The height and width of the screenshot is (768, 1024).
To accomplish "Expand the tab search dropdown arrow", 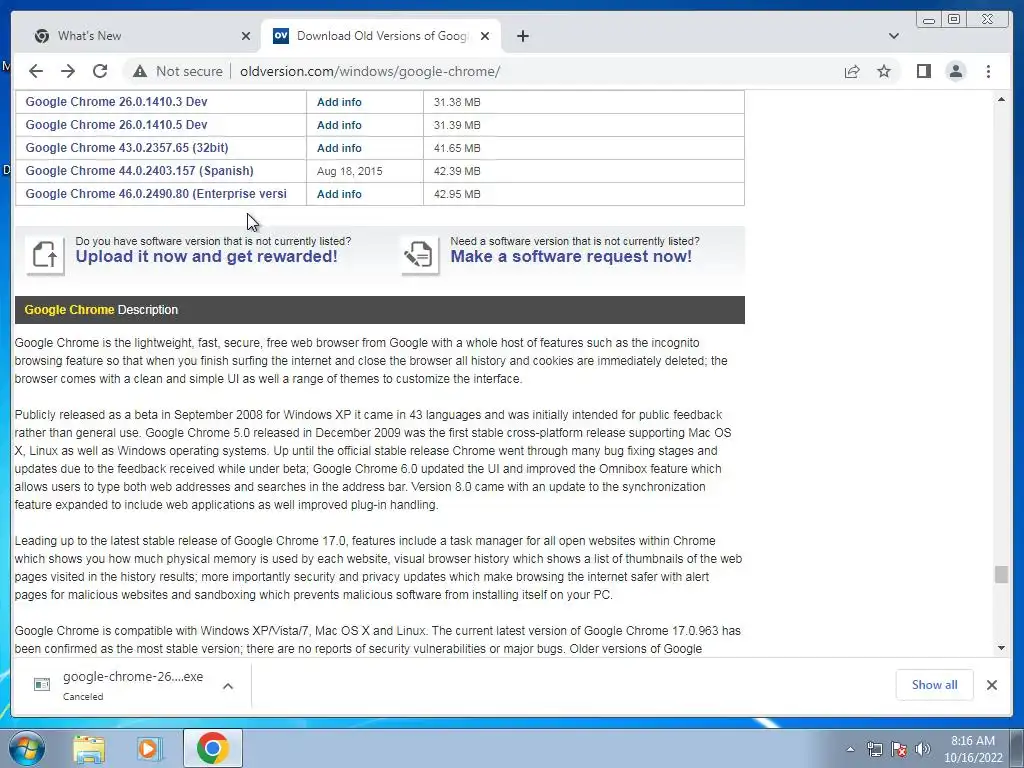I will click(x=893, y=36).
